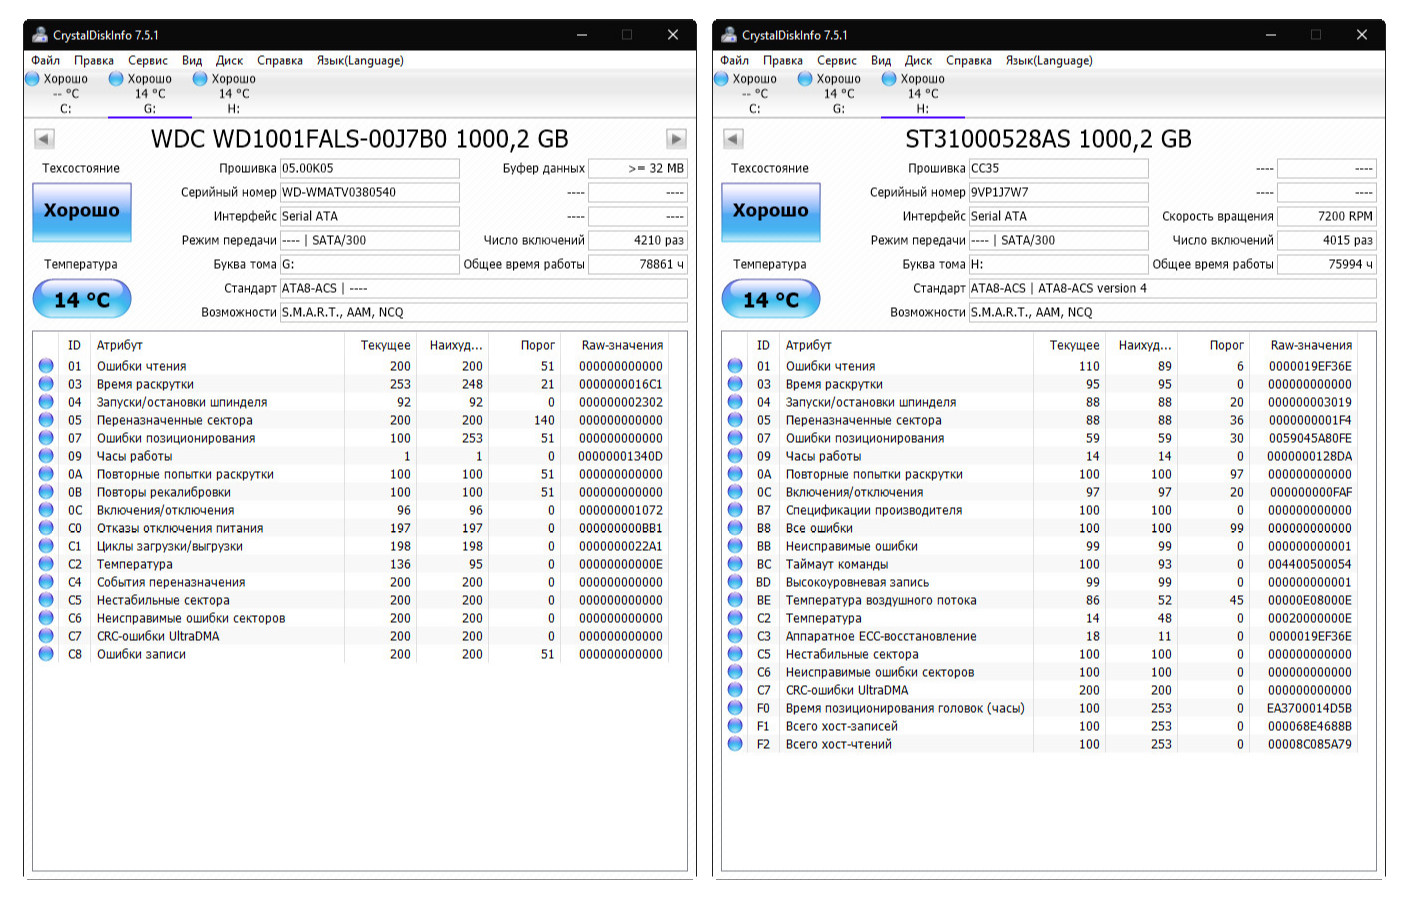The height and width of the screenshot is (897, 1406).
Task: Click CrystalDiskInfo app icon in ST31000528AS window title bar
Action: point(729,35)
